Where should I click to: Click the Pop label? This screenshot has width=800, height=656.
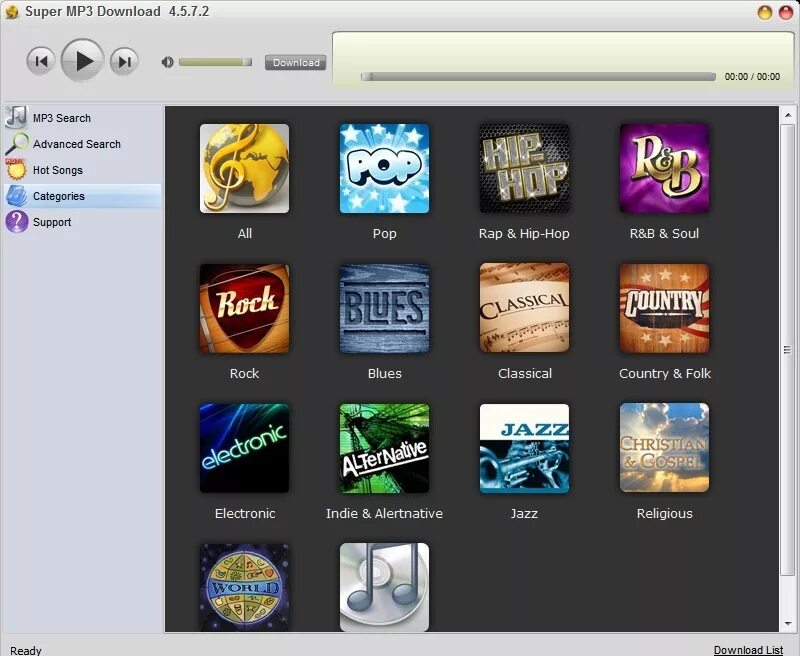[385, 234]
